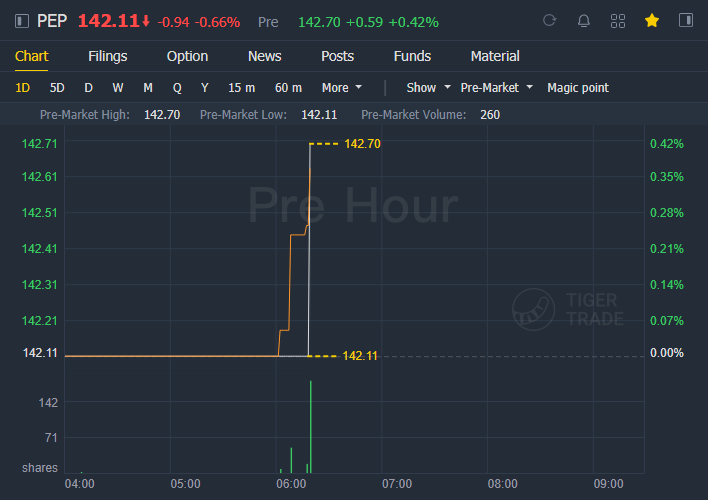Select the 15 m interval
The image size is (708, 500).
[x=242, y=88]
